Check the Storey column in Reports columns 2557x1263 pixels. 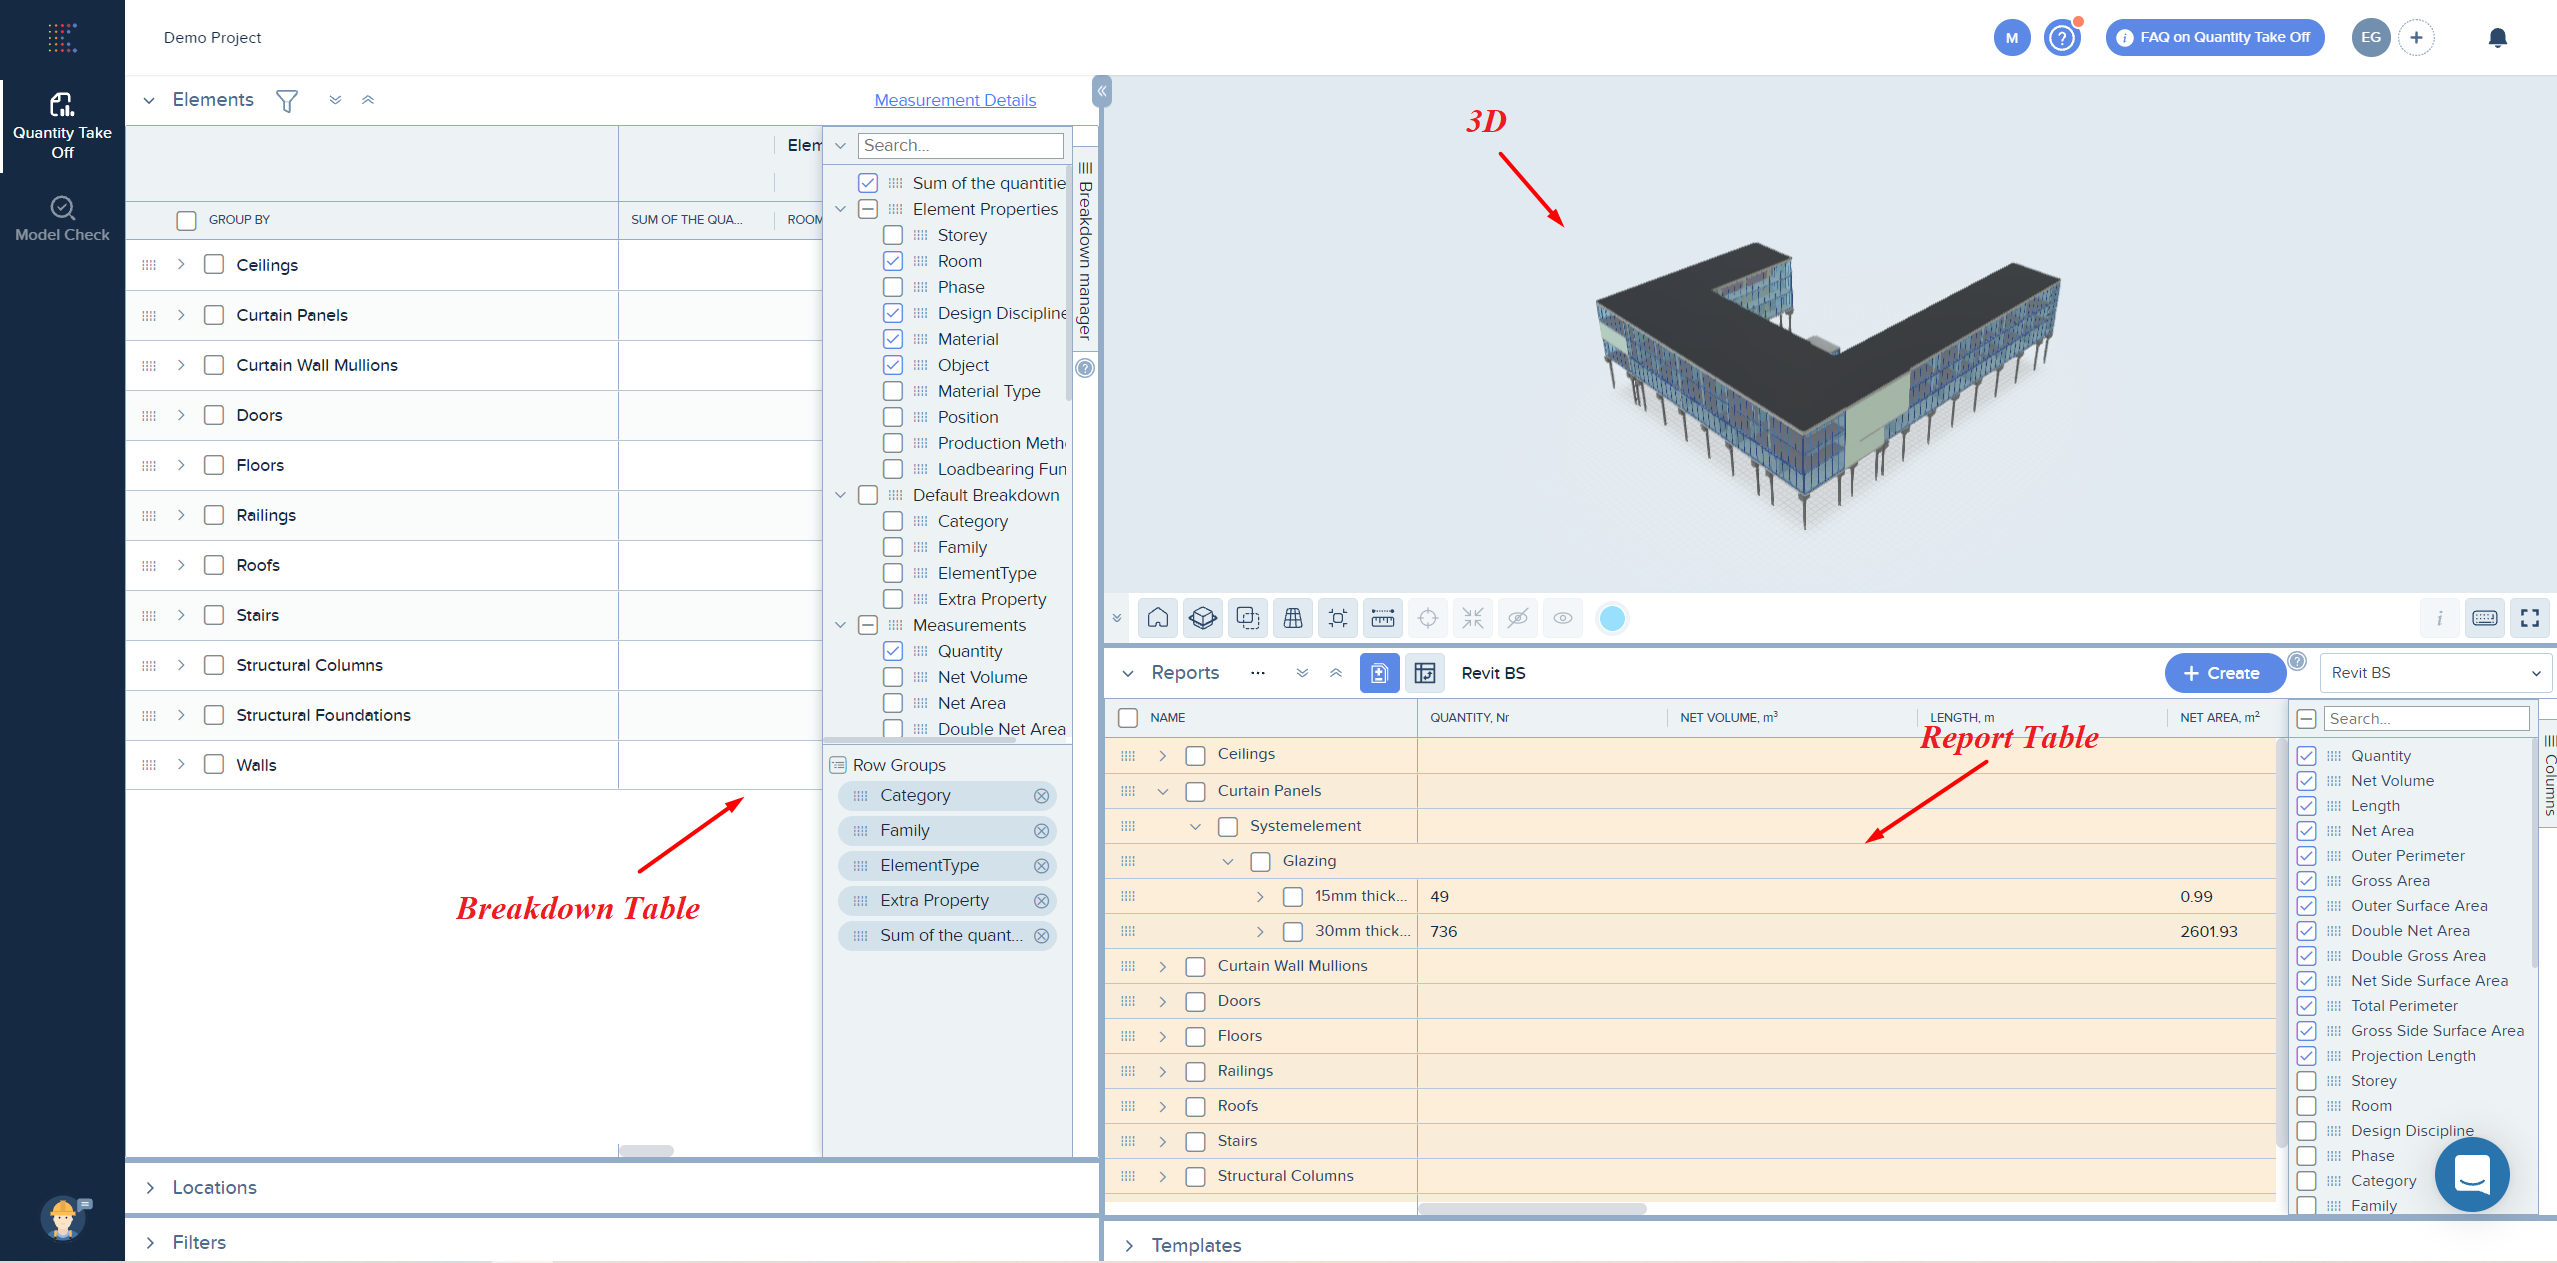pyautogui.click(x=2306, y=1081)
